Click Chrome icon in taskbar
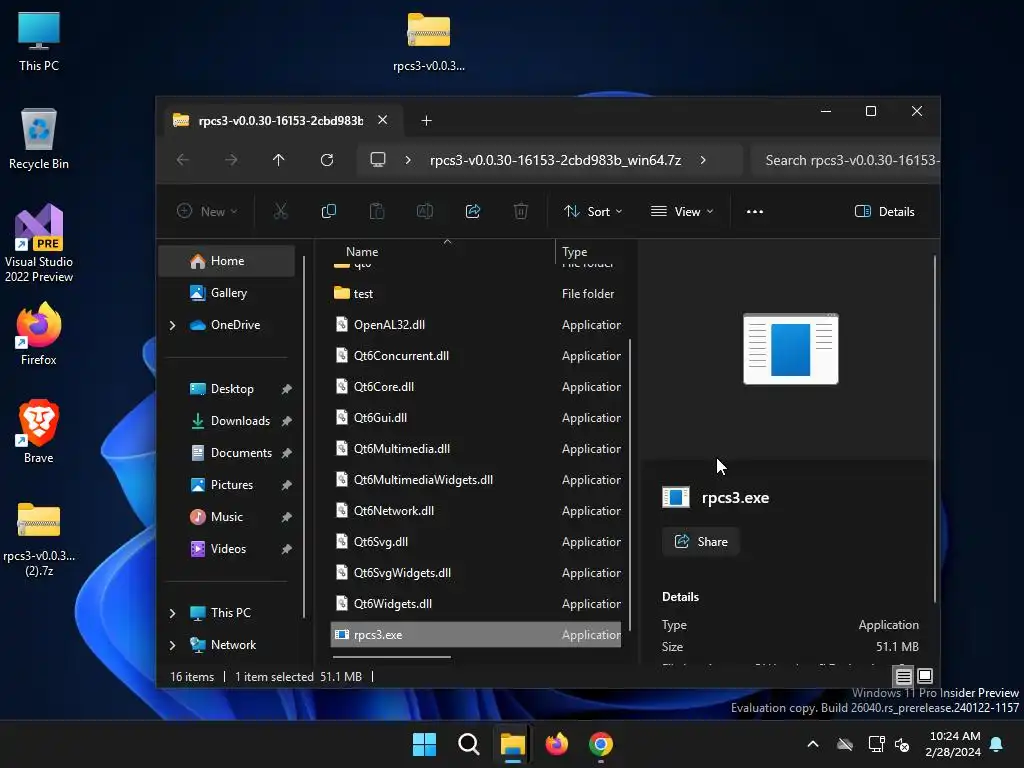Image resolution: width=1024 pixels, height=768 pixels. click(601, 744)
